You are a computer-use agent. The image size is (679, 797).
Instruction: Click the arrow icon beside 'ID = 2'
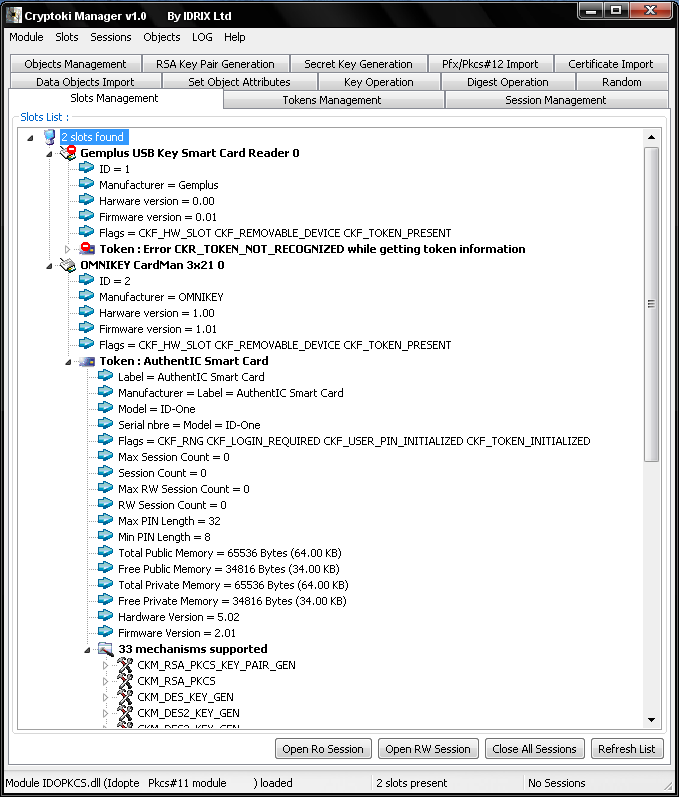[86, 279]
